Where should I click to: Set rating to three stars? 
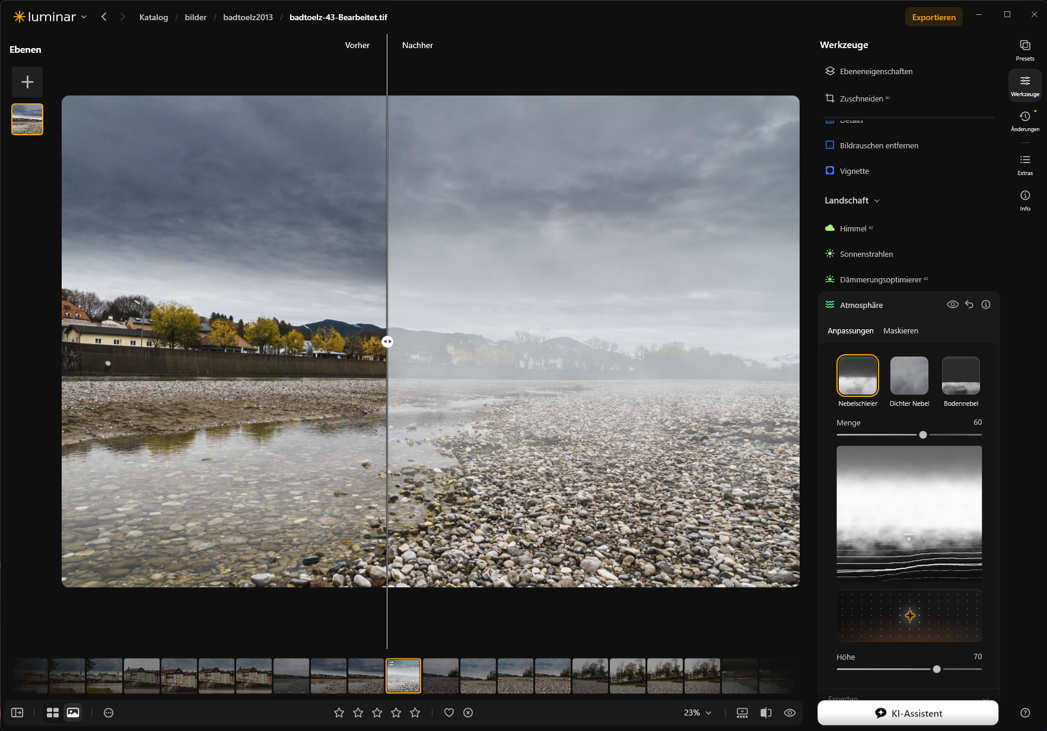click(x=377, y=712)
